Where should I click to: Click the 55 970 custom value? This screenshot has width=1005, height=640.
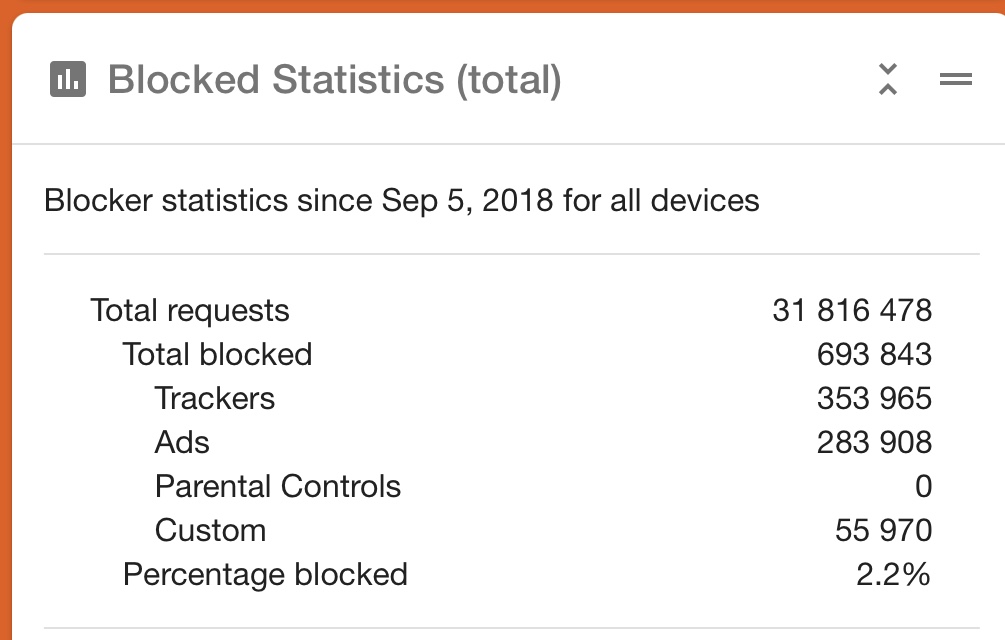883,530
